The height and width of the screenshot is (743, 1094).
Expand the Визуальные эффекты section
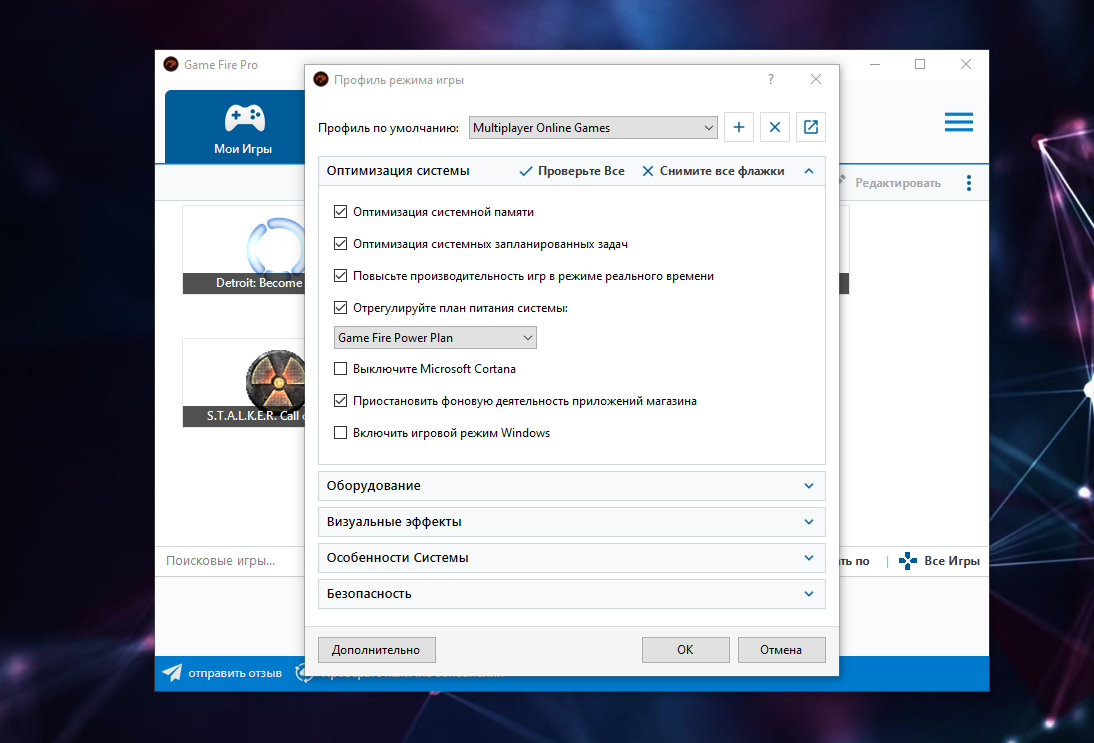pos(571,522)
